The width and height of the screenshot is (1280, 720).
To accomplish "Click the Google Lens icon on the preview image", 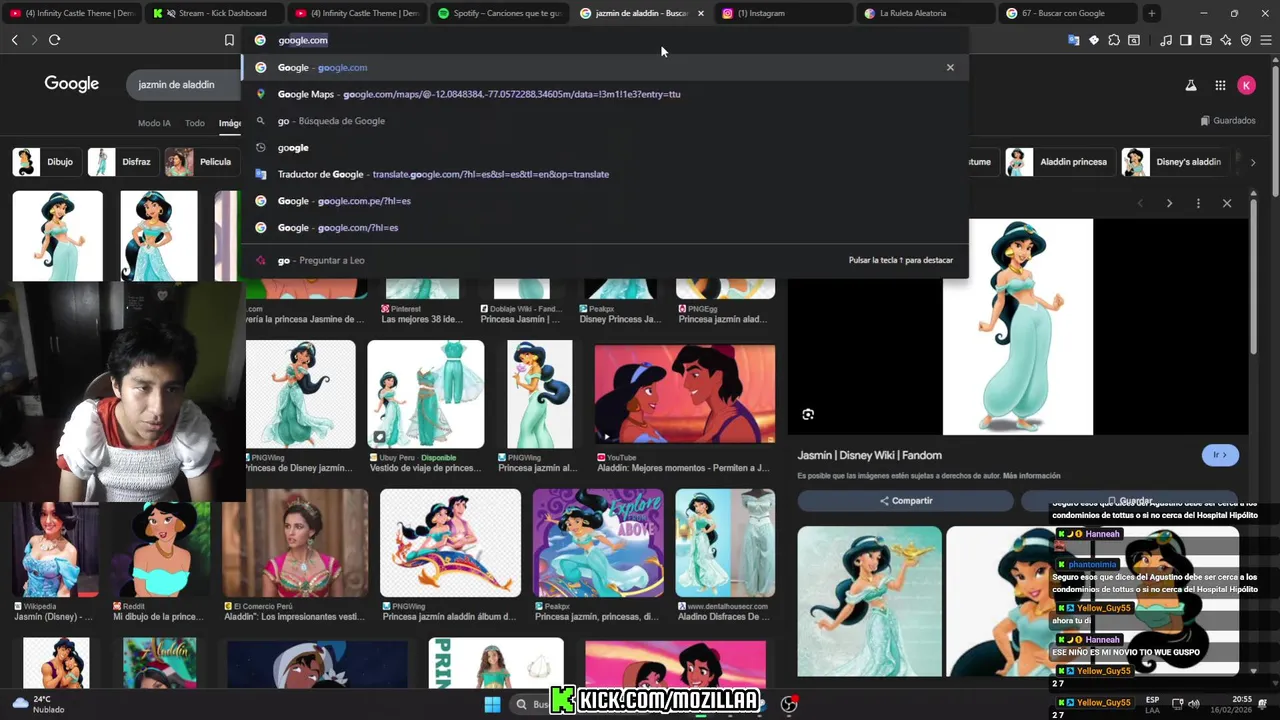I will point(808,414).
